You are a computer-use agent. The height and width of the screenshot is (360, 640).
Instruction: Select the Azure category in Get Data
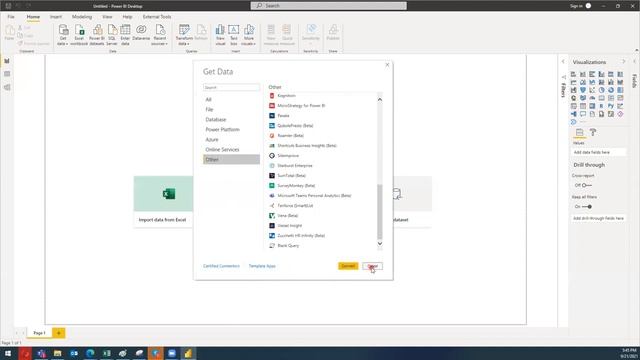pos(231,140)
